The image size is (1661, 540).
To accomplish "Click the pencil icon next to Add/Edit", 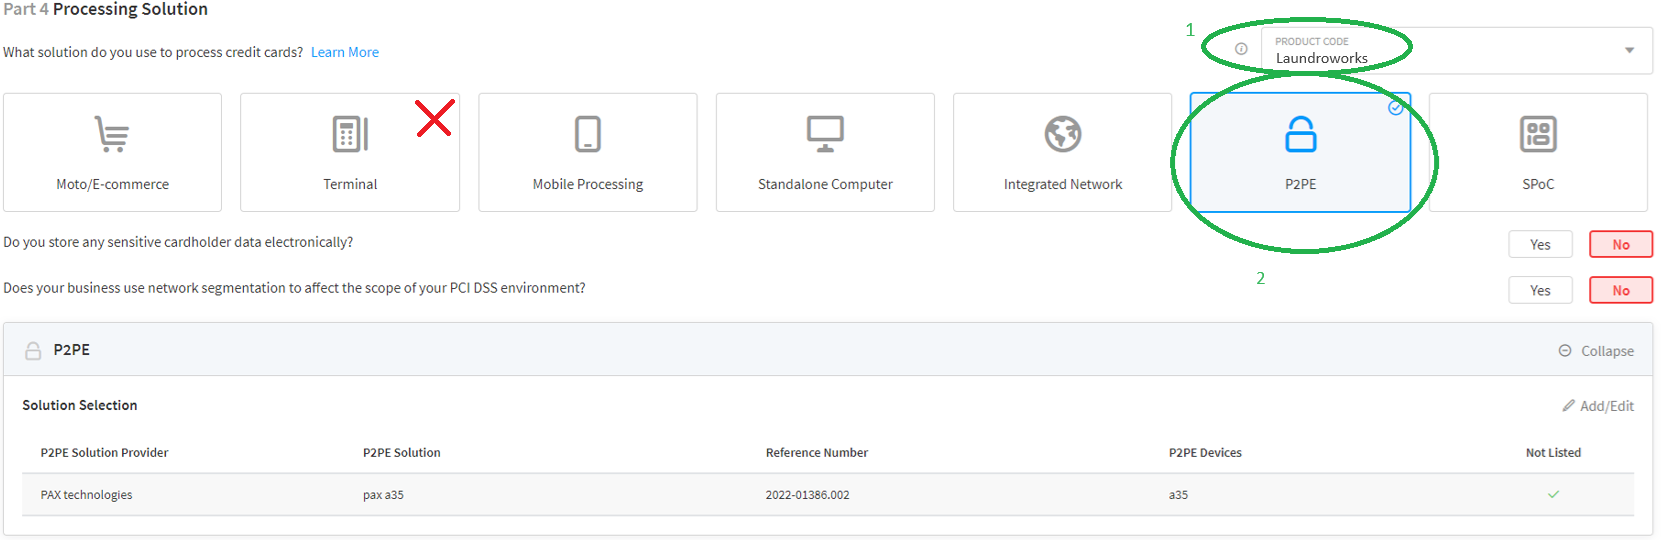I will [1568, 406].
